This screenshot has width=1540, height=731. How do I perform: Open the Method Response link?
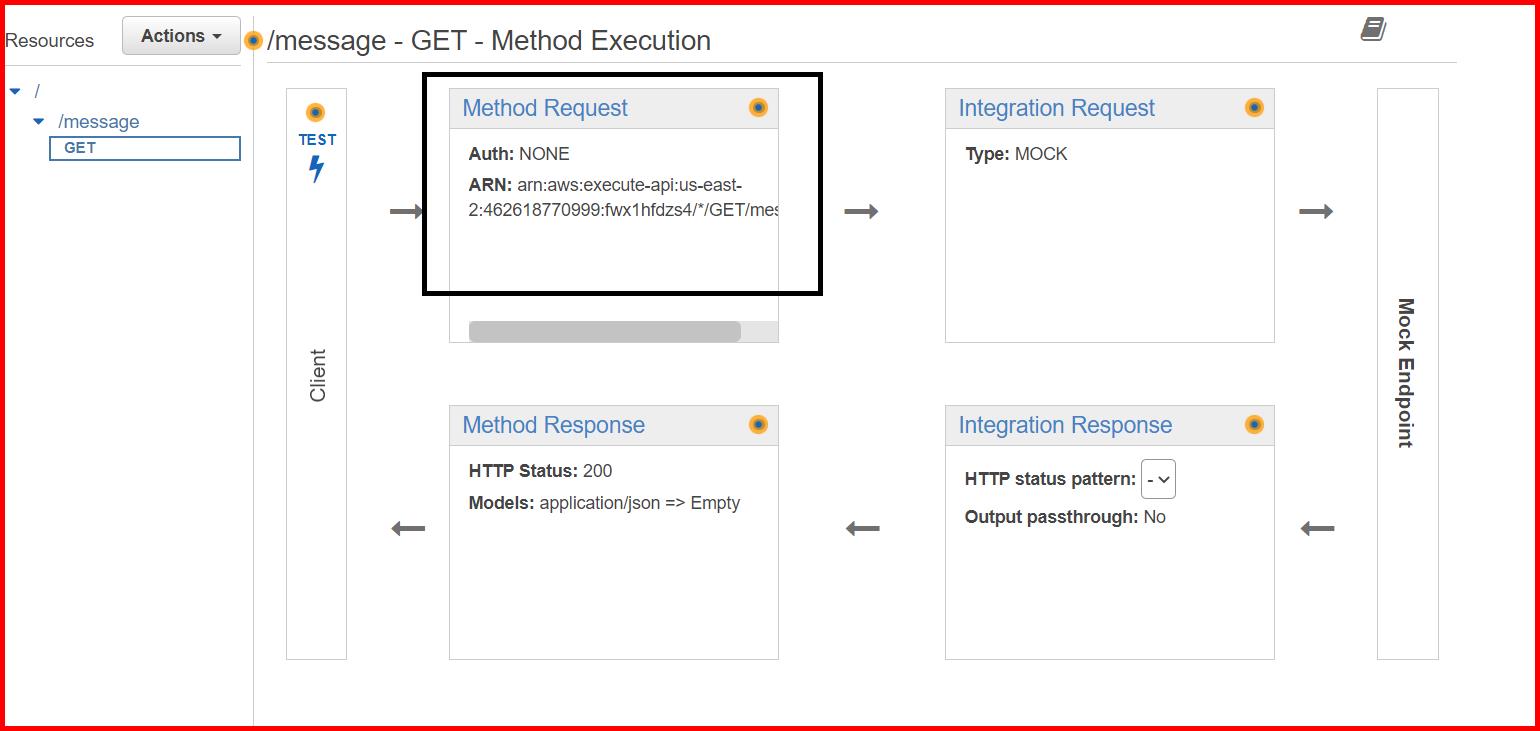(553, 425)
